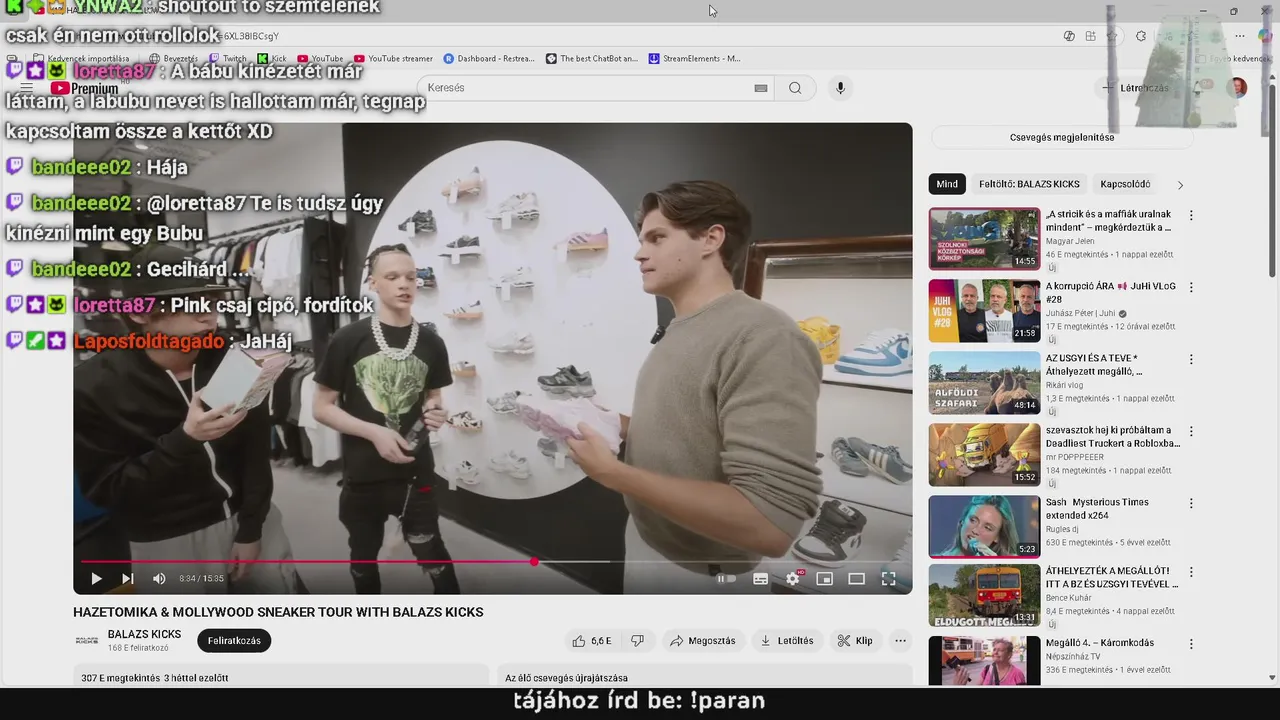Viewport: 1280px width, 720px height.
Task: Open thumbnail of "A stricik és a maffiák" video
Action: 985,239
